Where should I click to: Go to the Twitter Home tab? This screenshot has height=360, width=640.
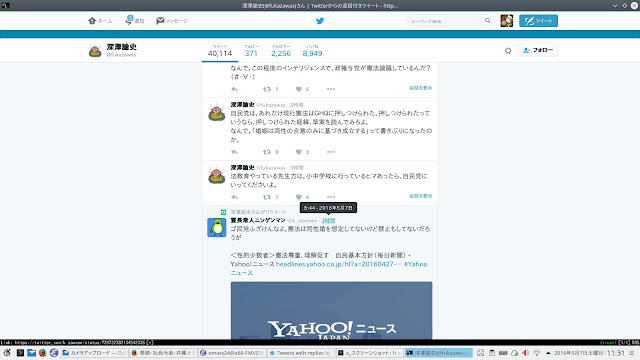click(100, 21)
